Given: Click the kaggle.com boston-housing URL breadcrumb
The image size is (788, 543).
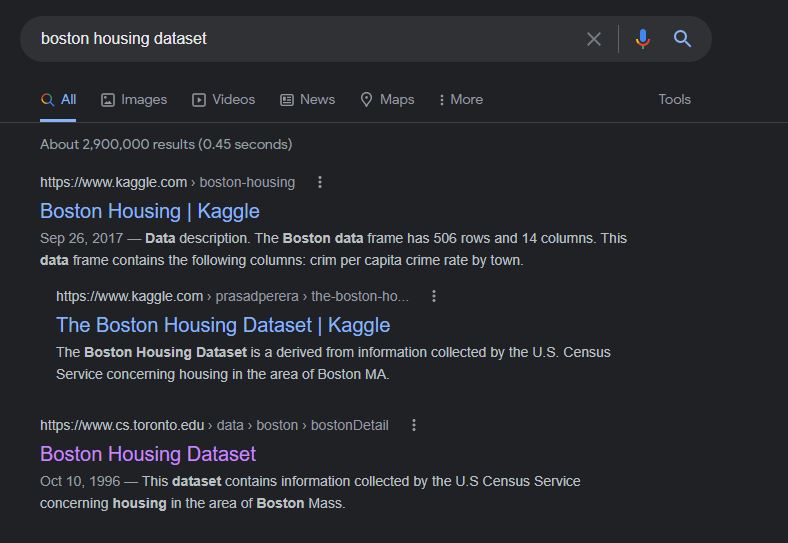Looking at the screenshot, I should (x=167, y=182).
